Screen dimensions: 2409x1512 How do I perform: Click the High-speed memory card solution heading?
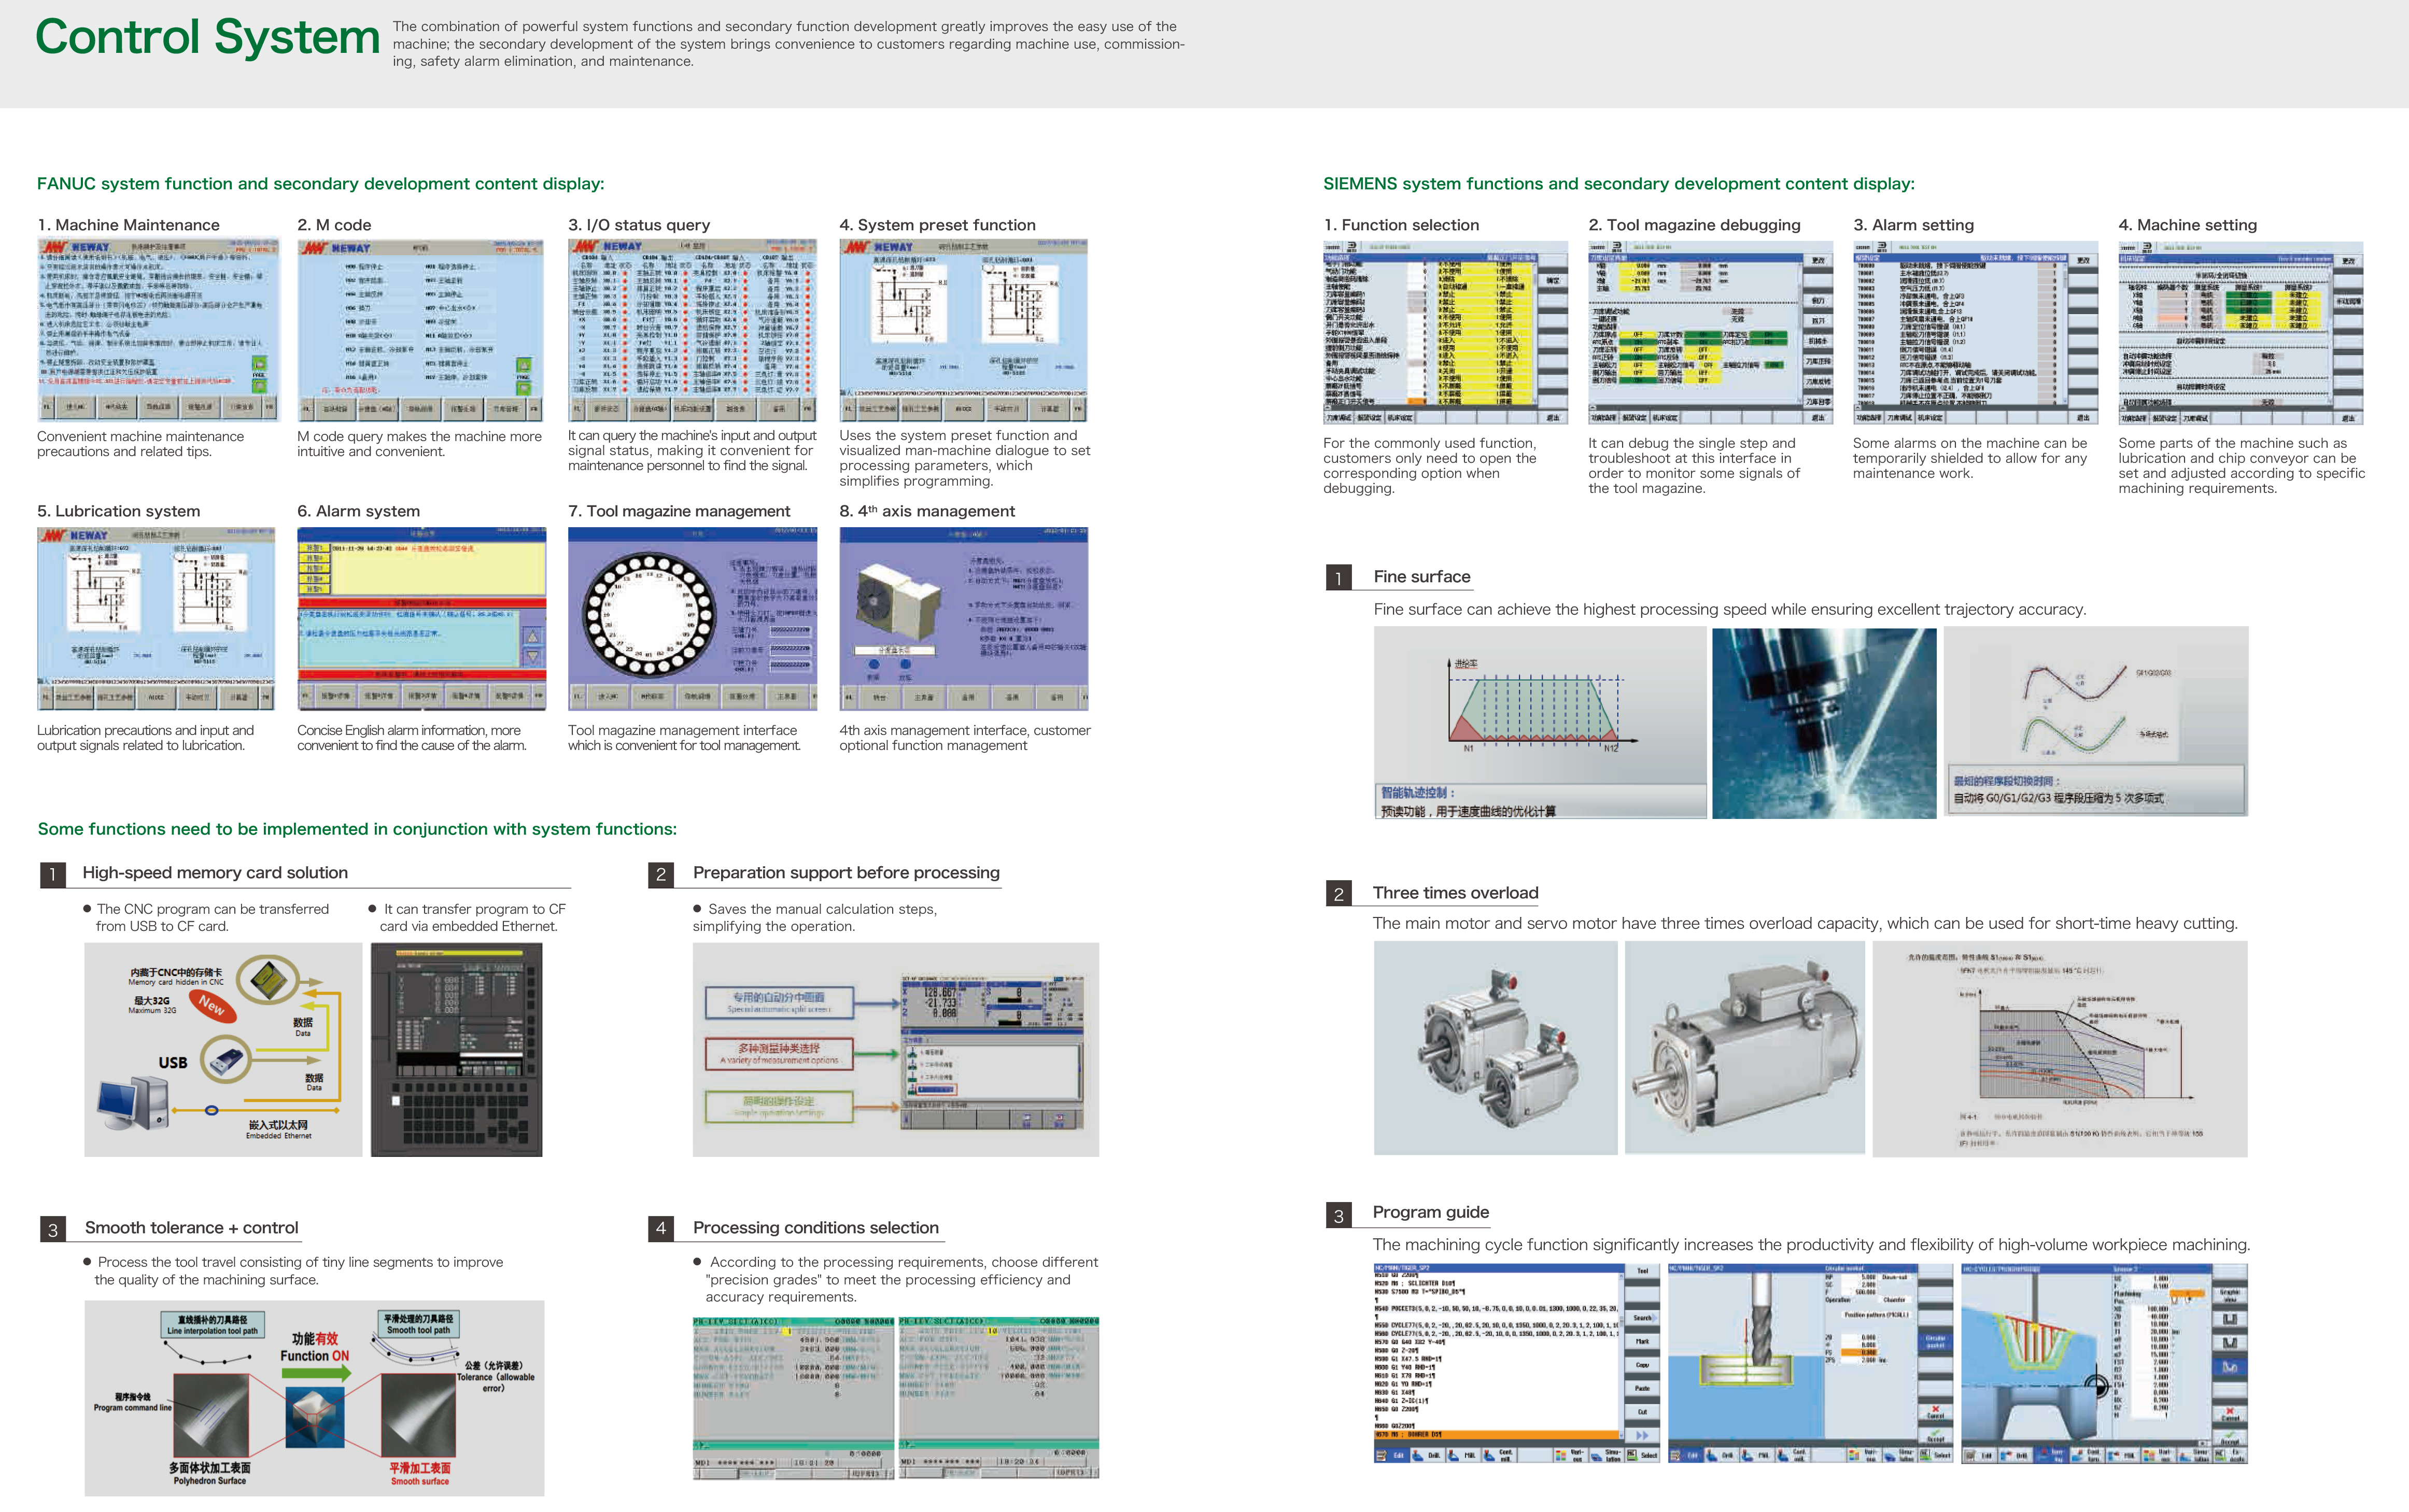pos(215,873)
